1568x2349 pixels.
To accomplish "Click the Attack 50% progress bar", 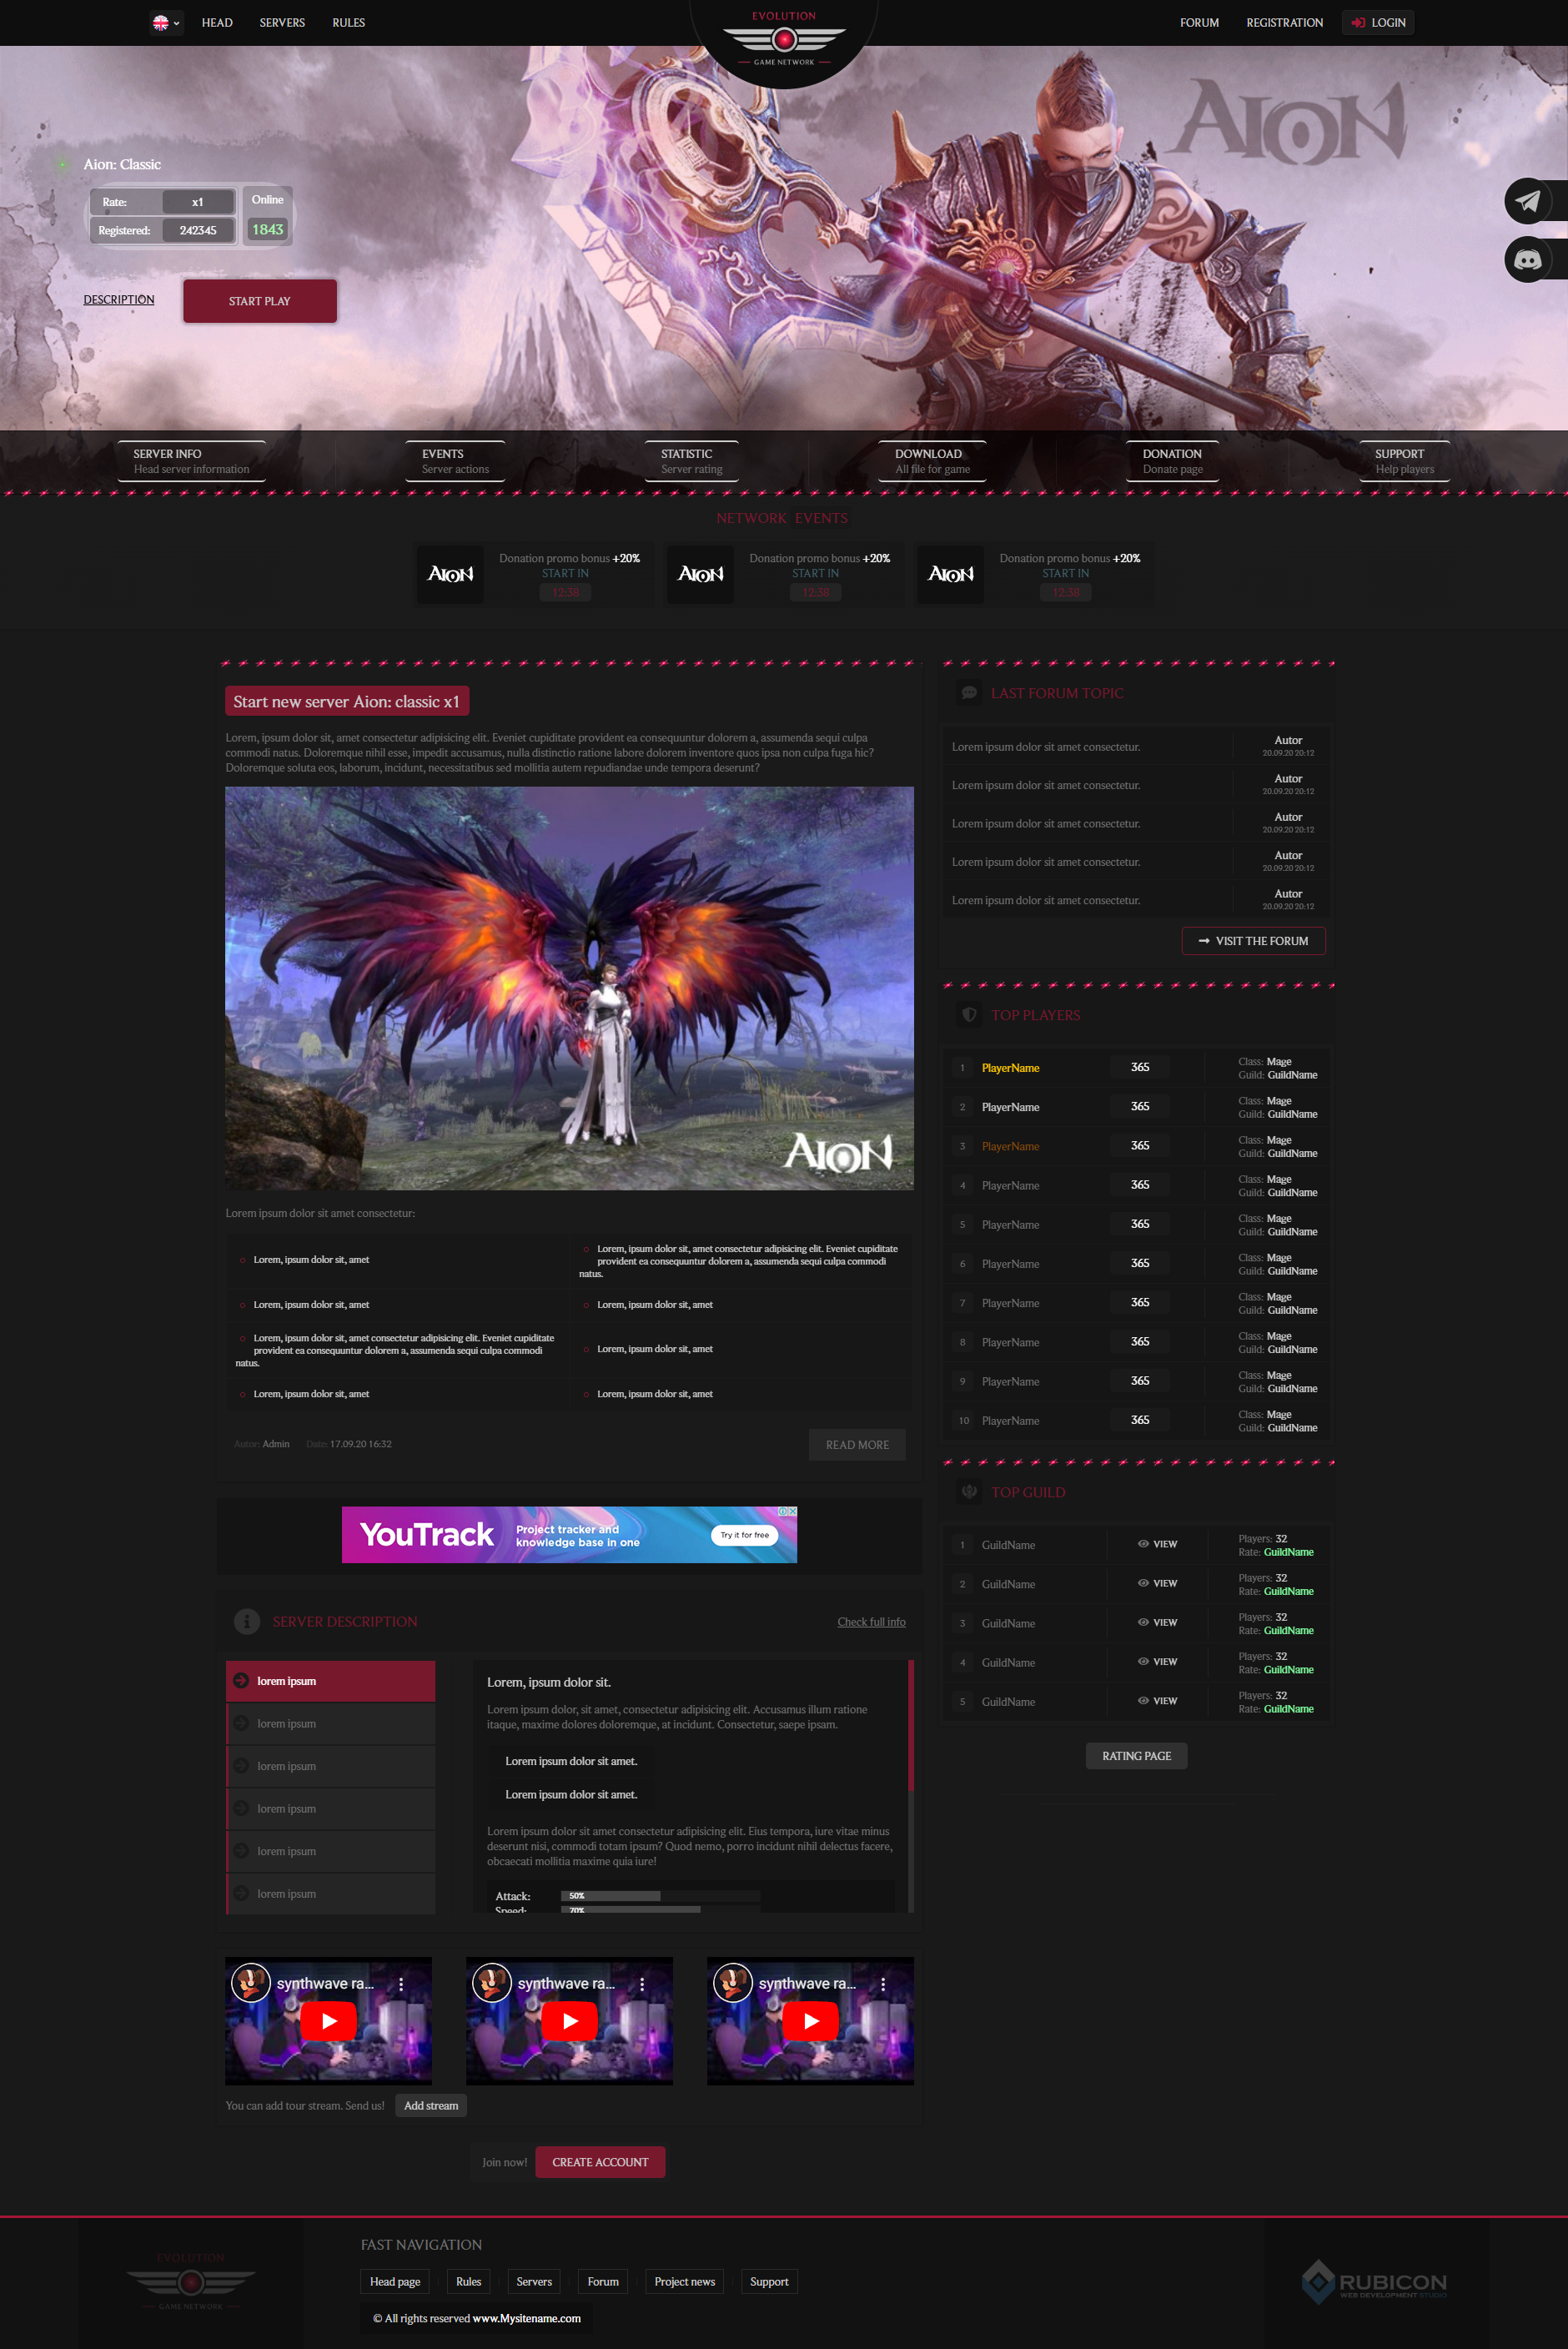I will point(660,1896).
